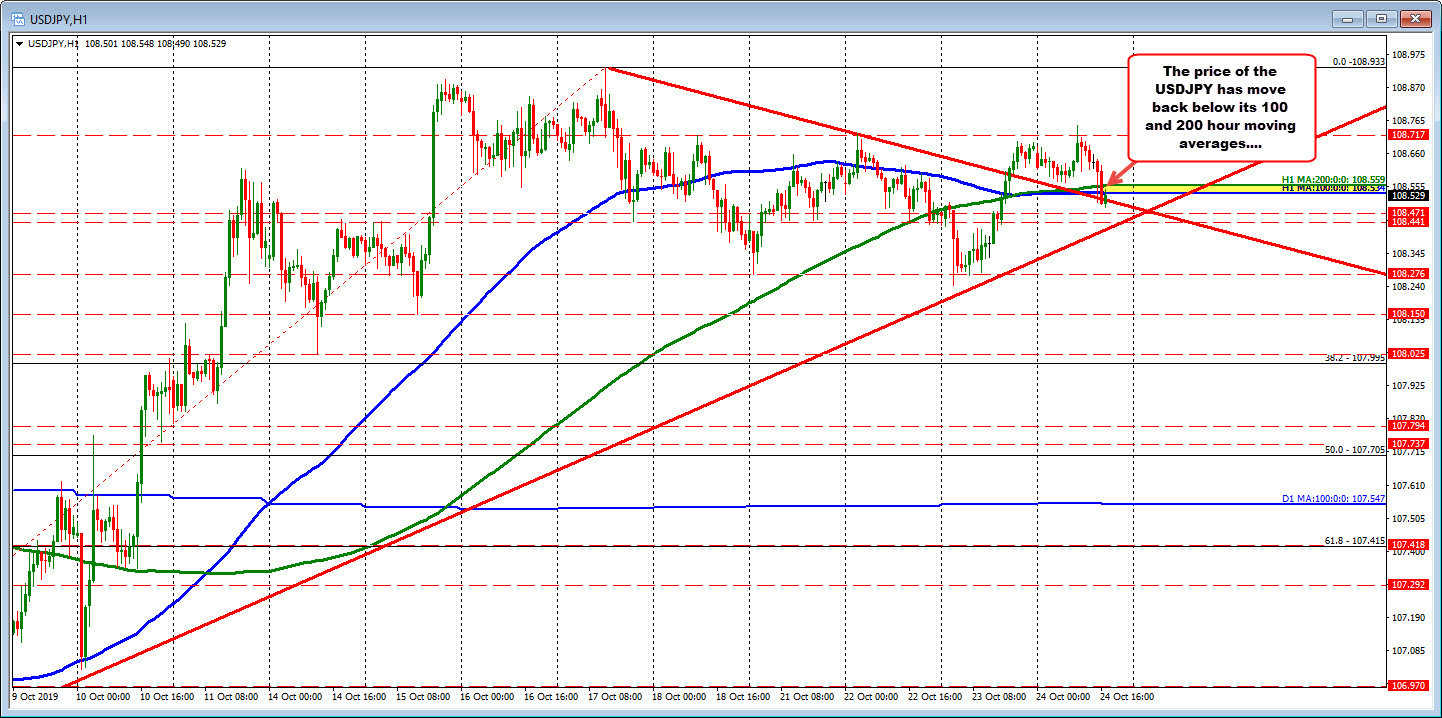Image resolution: width=1442 pixels, height=718 pixels.
Task: Click the 107.292 red price level label
Action: 1408,584
